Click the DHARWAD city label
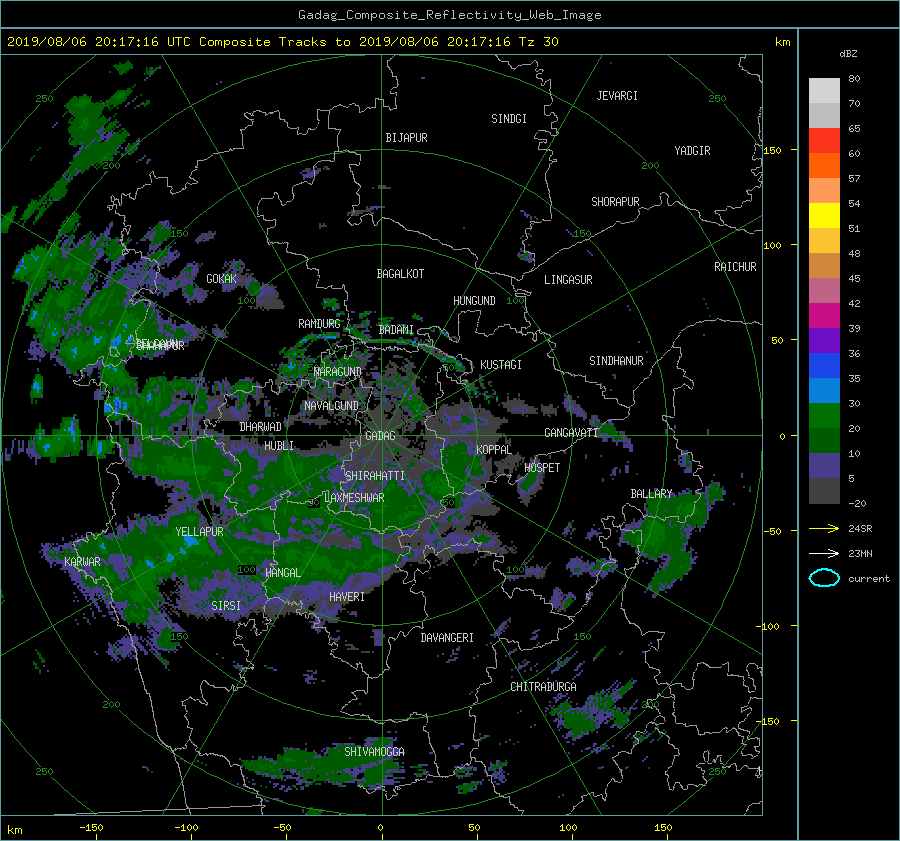The width and height of the screenshot is (900, 841). [261, 427]
